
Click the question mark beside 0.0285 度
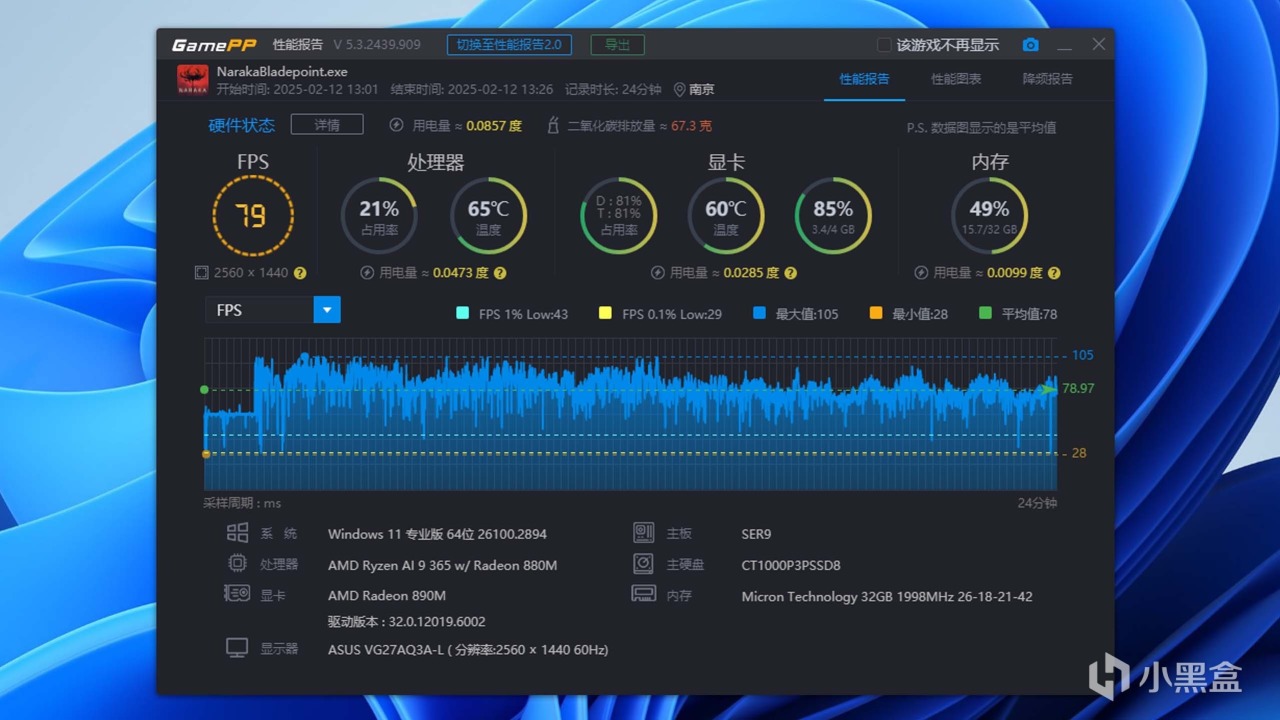coord(790,273)
